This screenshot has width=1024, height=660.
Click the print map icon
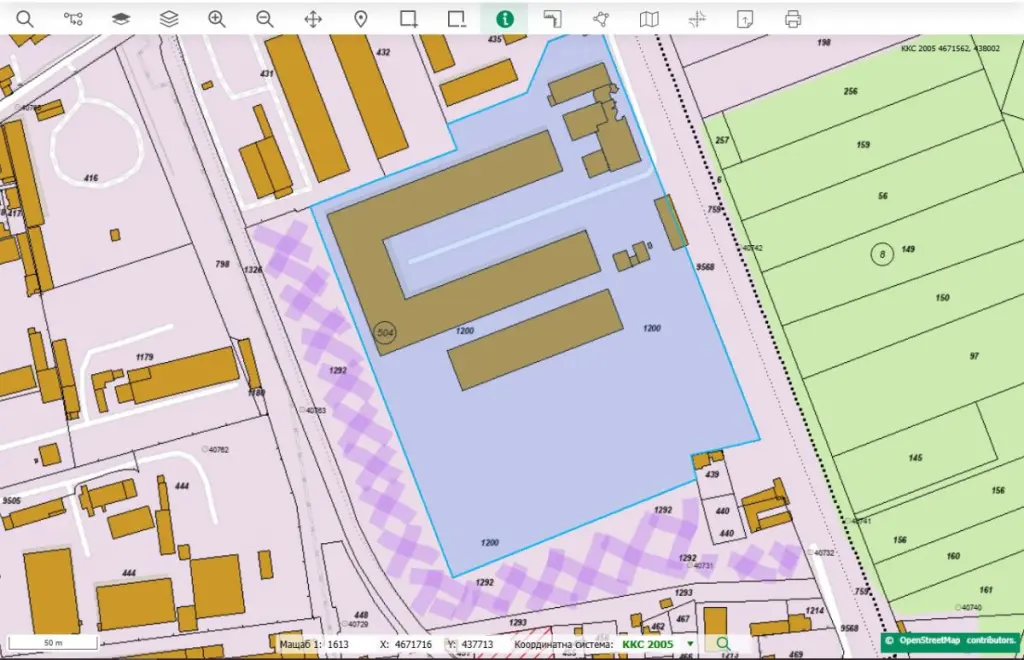(793, 18)
